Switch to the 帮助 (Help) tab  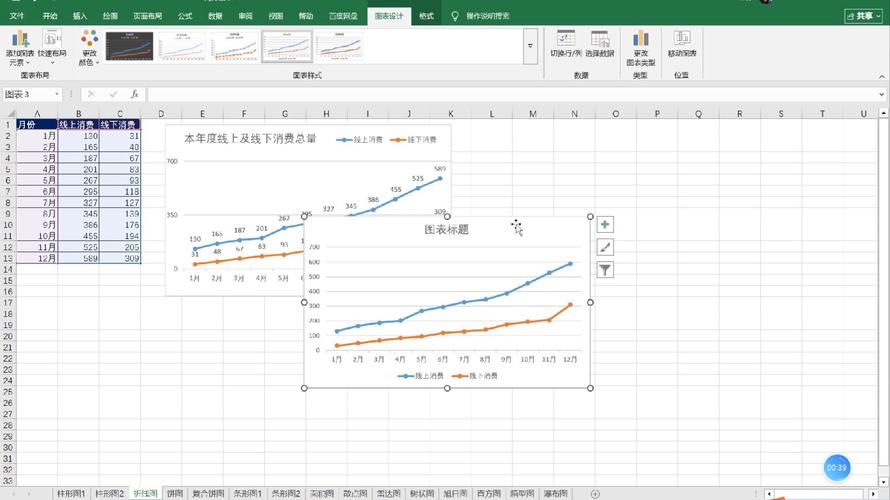[x=306, y=16]
